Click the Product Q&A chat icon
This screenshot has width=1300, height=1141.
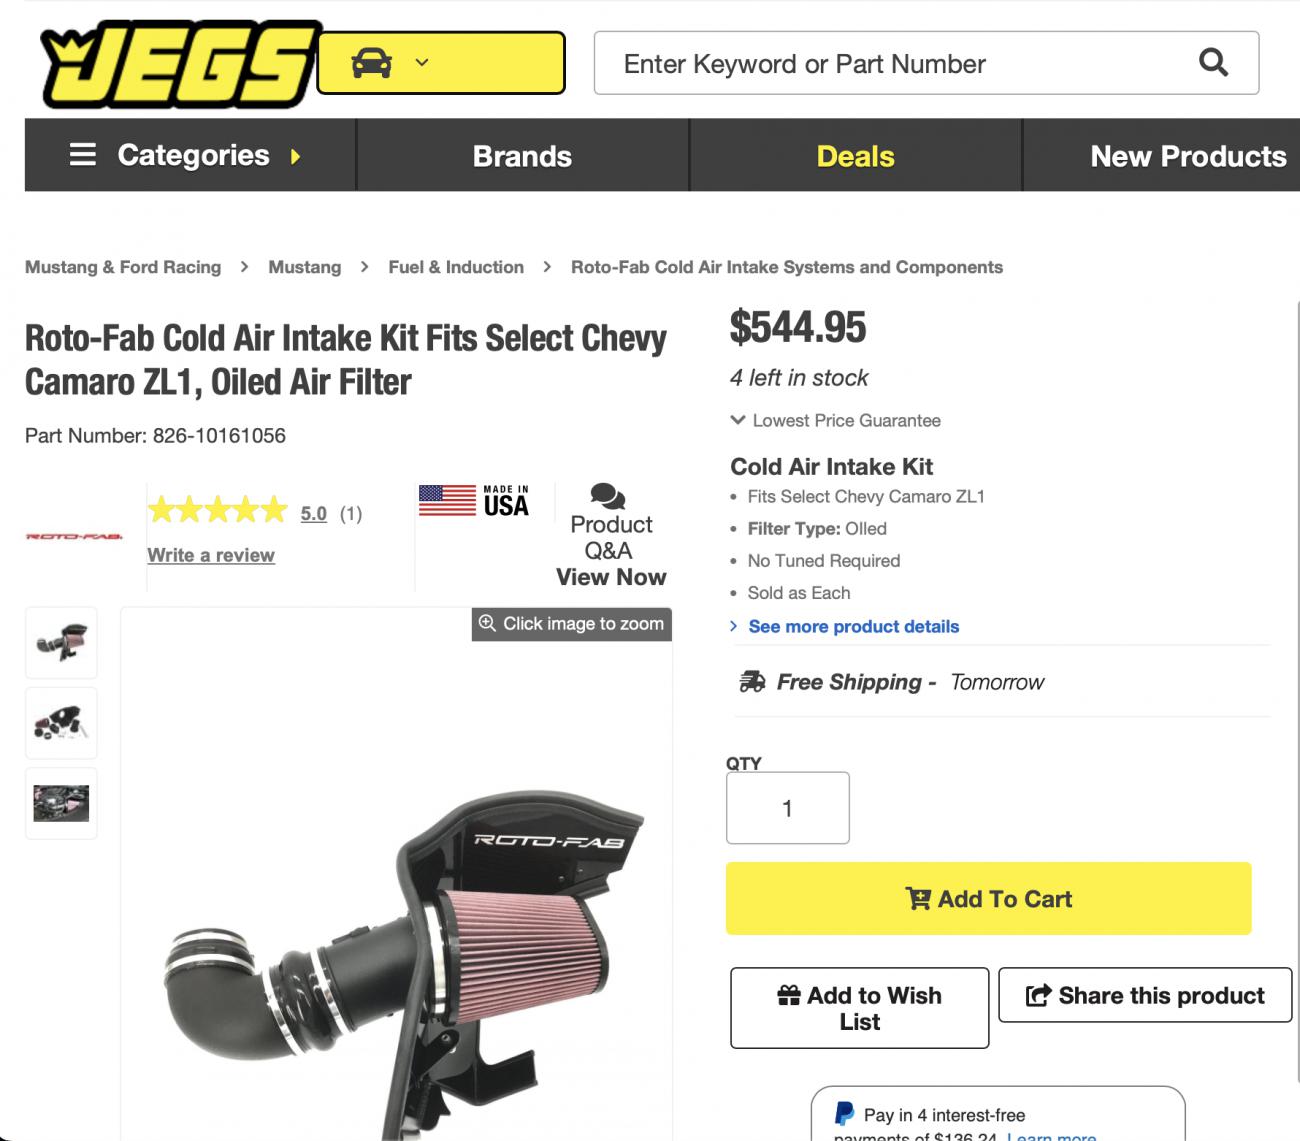pyautogui.click(x=608, y=496)
